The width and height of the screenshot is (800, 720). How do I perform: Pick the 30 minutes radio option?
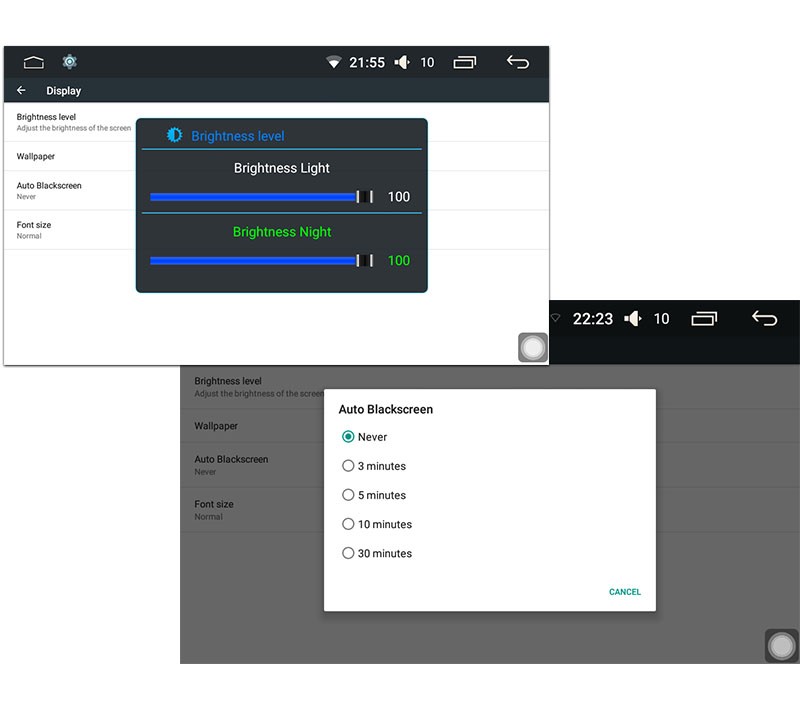349,553
